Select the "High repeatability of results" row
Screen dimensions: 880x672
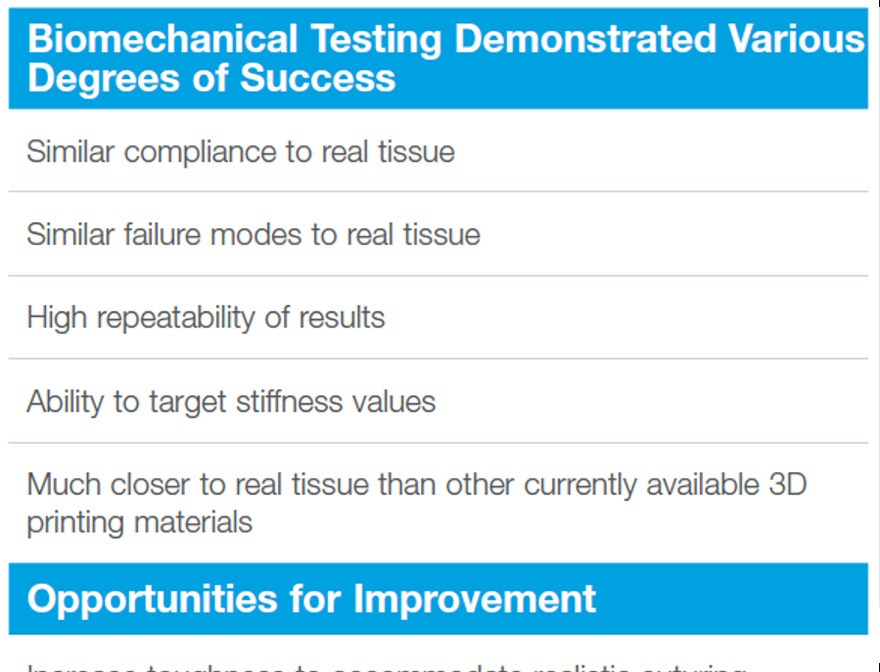205,317
